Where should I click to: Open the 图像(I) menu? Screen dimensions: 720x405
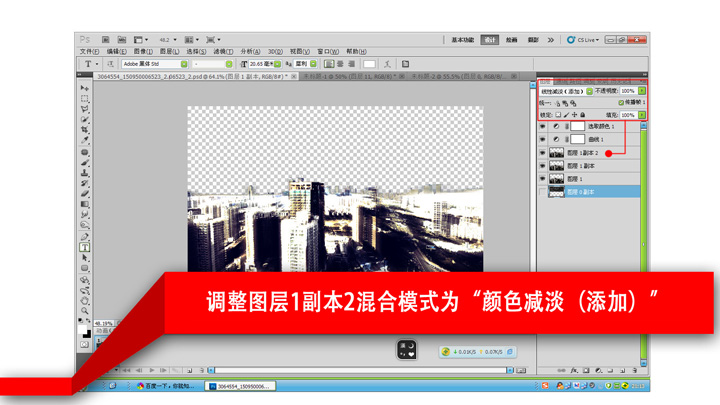click(143, 51)
